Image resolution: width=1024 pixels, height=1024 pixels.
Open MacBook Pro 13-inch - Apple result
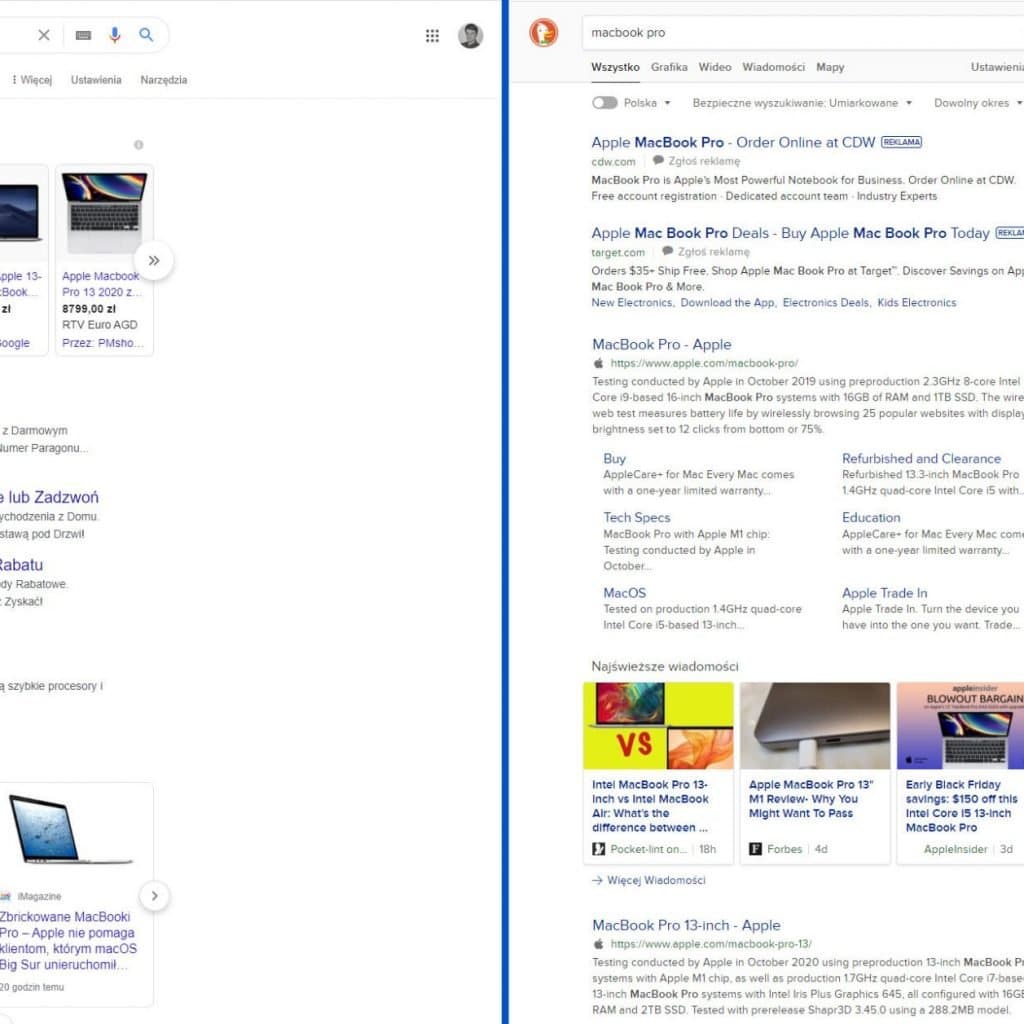686,925
